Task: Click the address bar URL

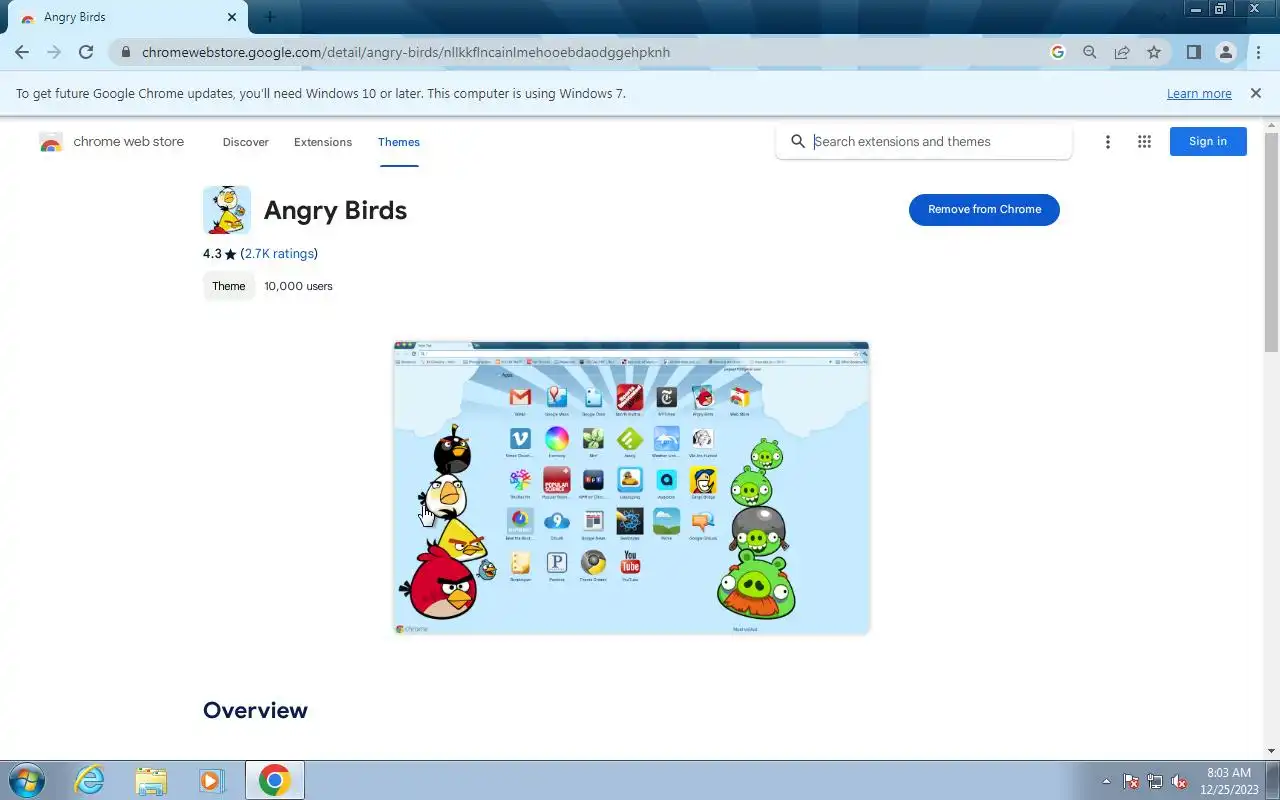Action: coord(405,52)
